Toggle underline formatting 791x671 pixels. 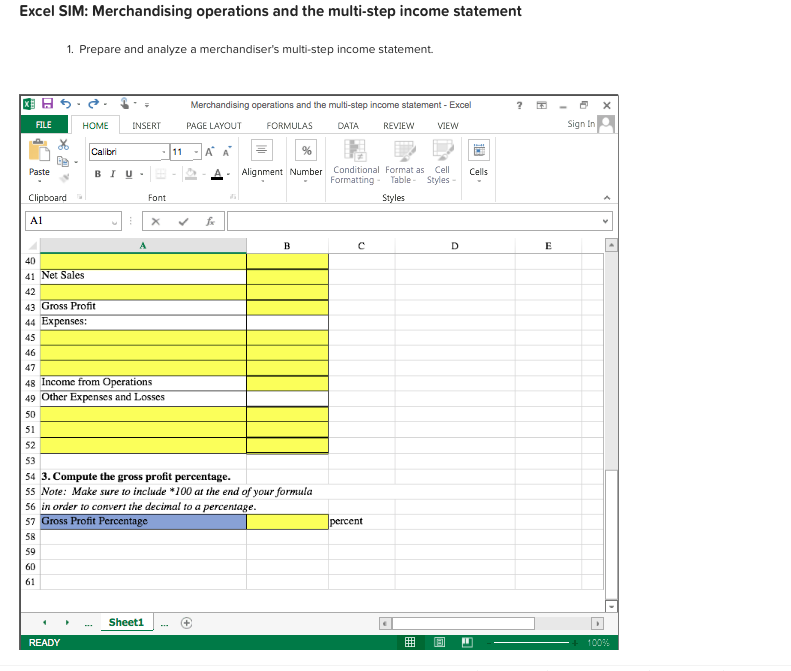click(x=129, y=174)
